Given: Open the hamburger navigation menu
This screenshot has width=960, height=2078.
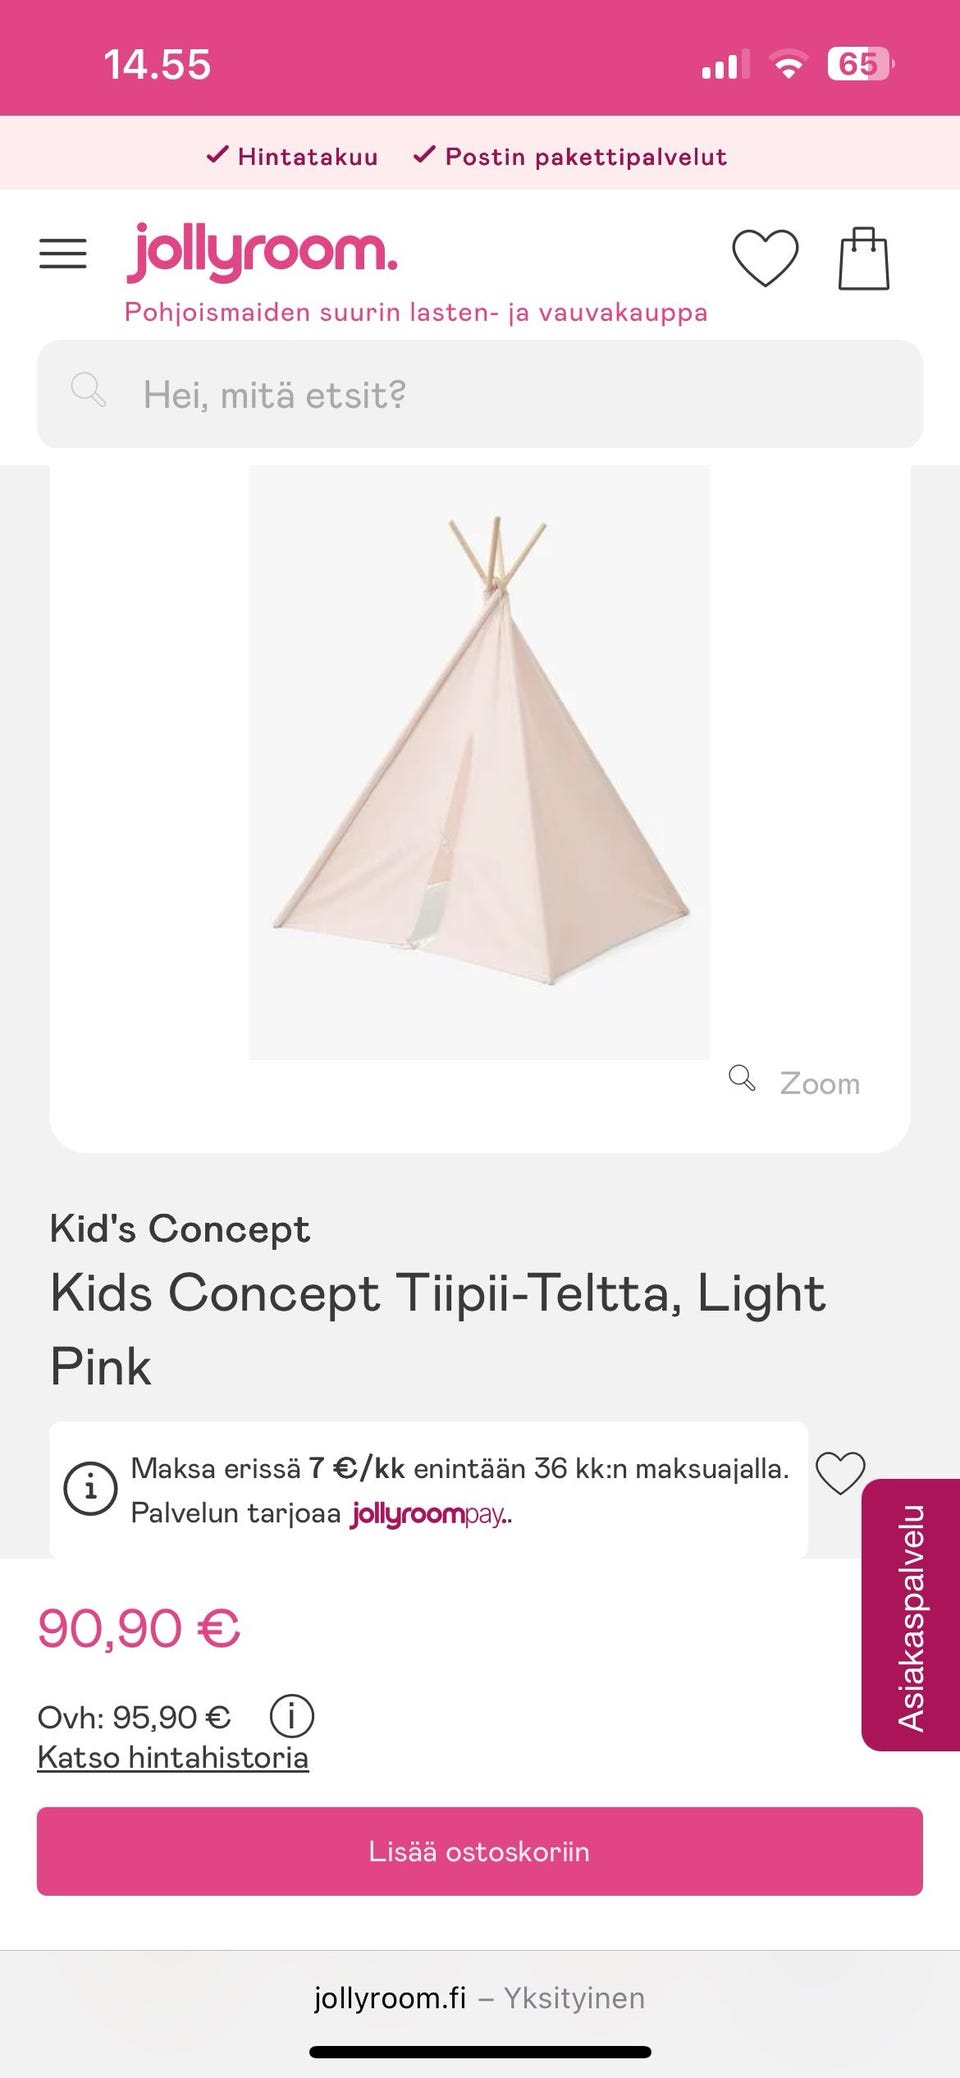Looking at the screenshot, I should (x=63, y=254).
